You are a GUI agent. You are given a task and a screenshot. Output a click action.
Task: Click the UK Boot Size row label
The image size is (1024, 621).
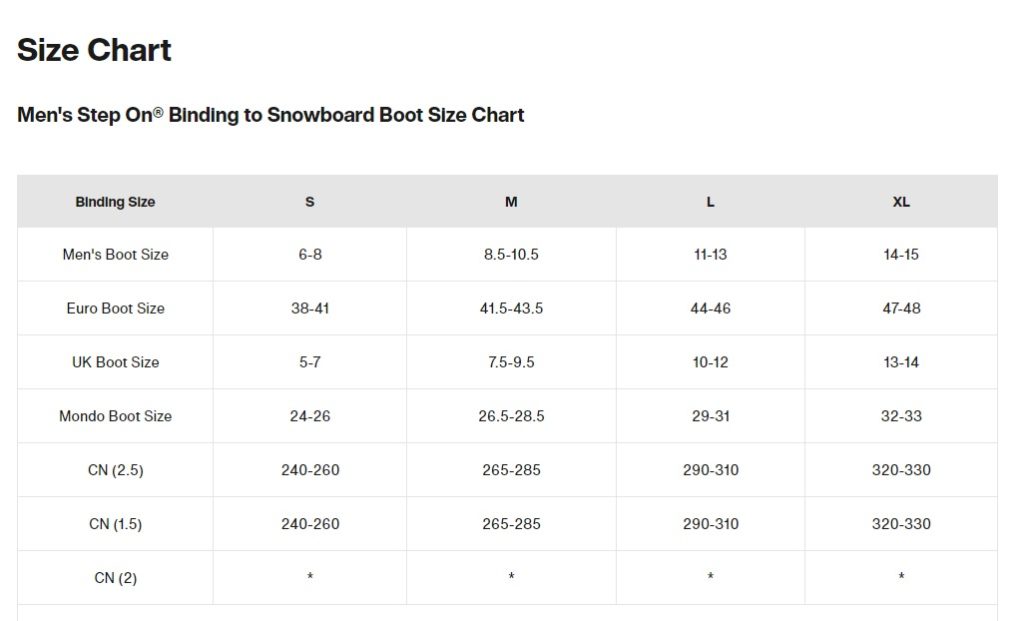tap(115, 362)
